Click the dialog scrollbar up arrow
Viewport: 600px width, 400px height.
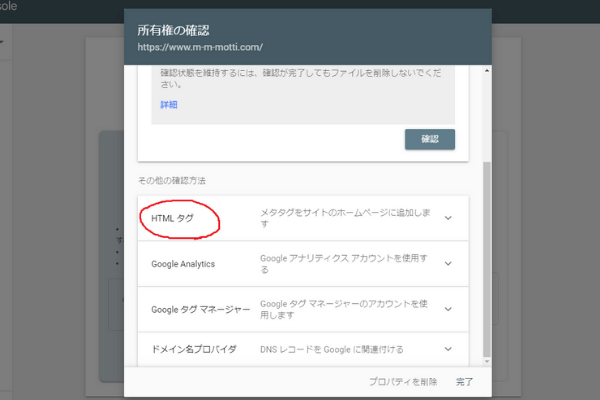(487, 71)
